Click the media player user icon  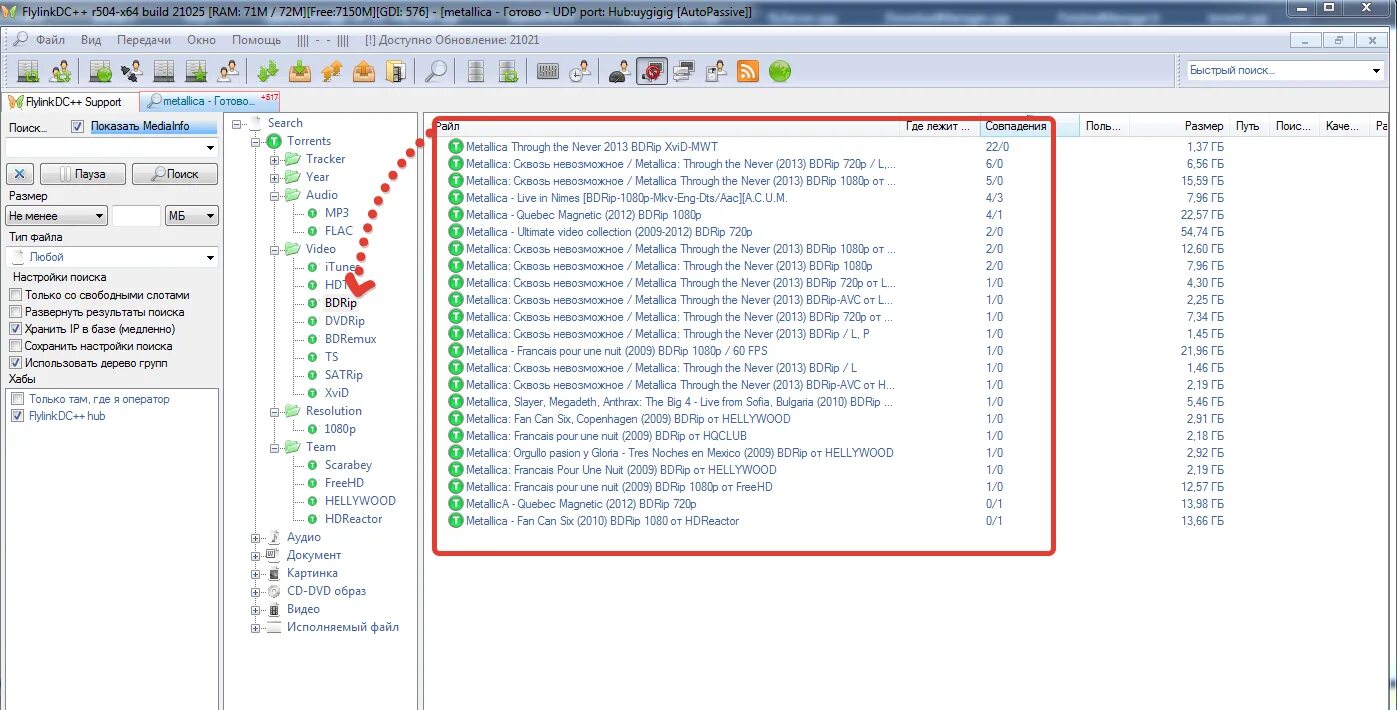[716, 71]
